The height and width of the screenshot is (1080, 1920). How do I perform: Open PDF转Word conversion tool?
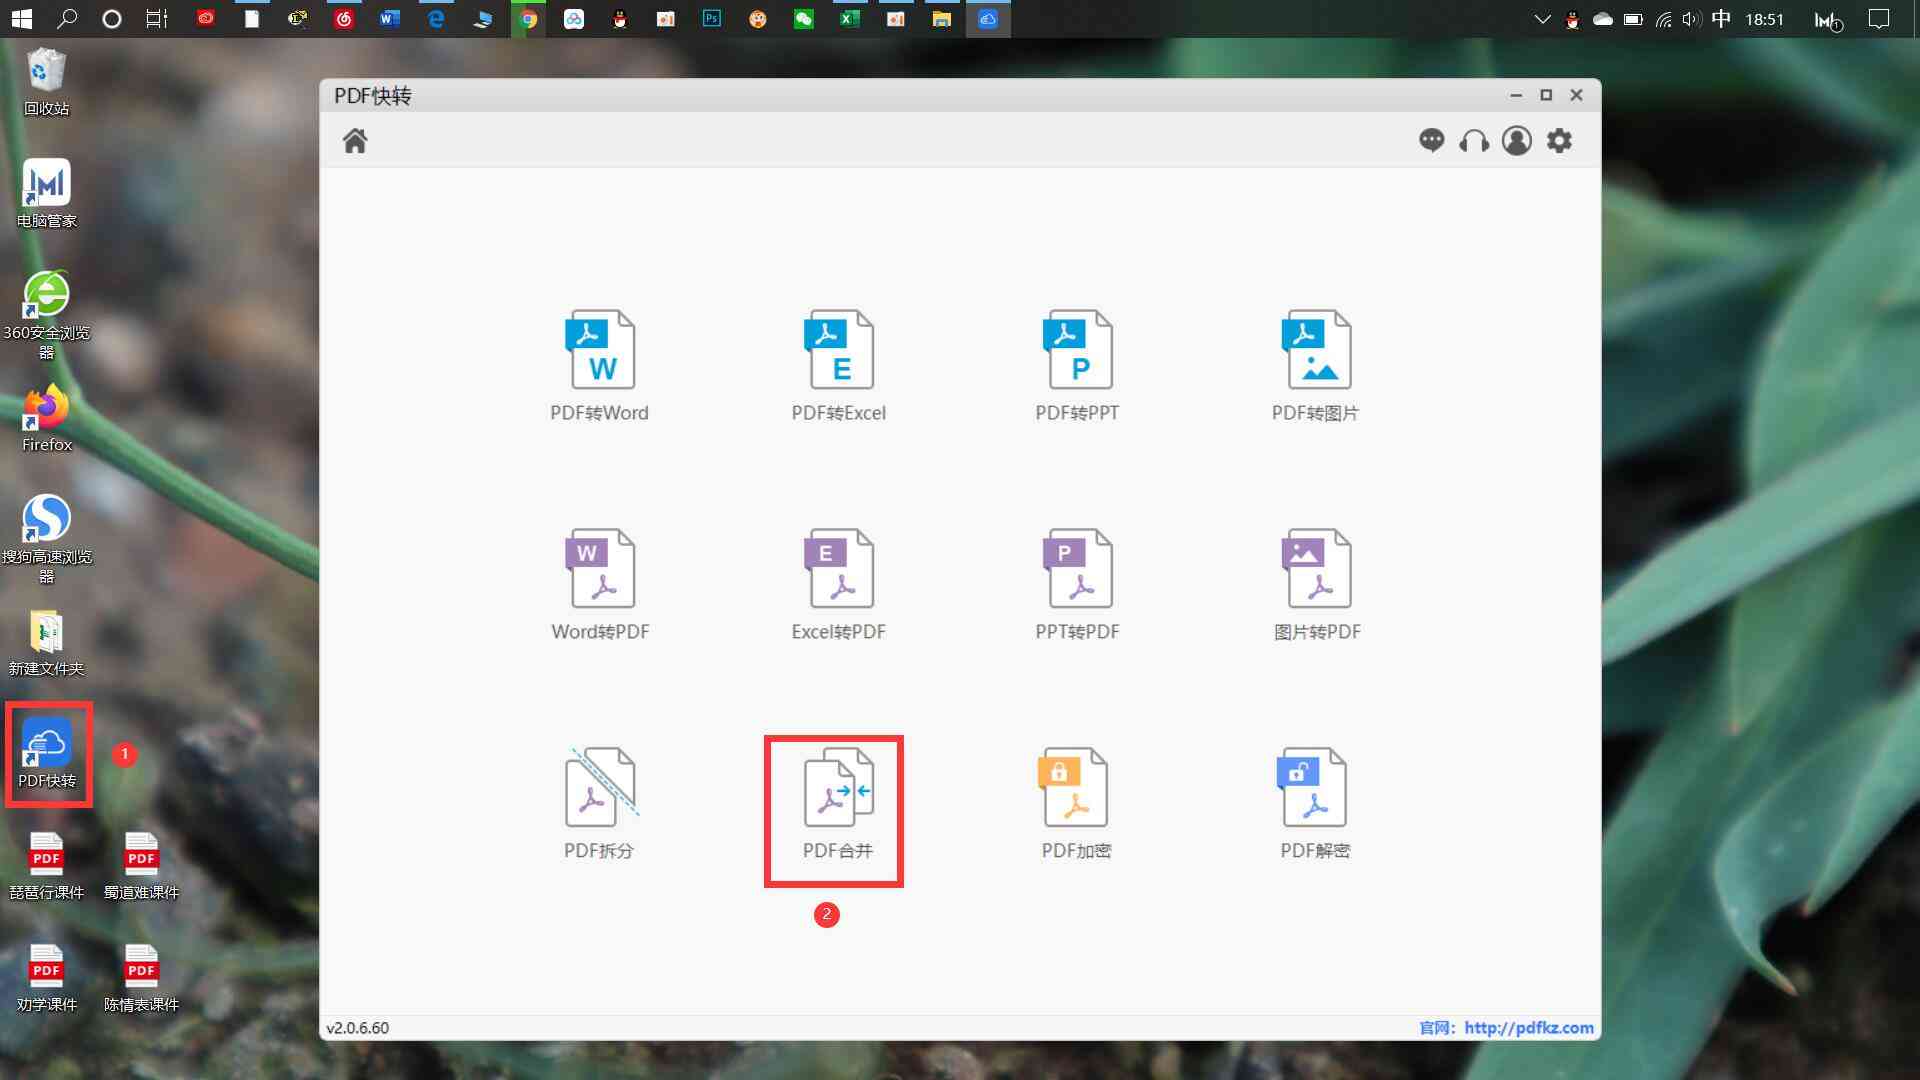coord(599,364)
